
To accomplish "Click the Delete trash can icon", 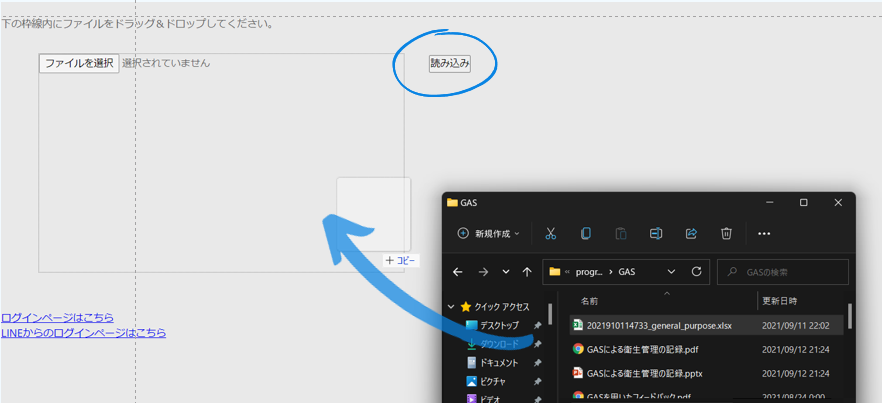I will (727, 233).
